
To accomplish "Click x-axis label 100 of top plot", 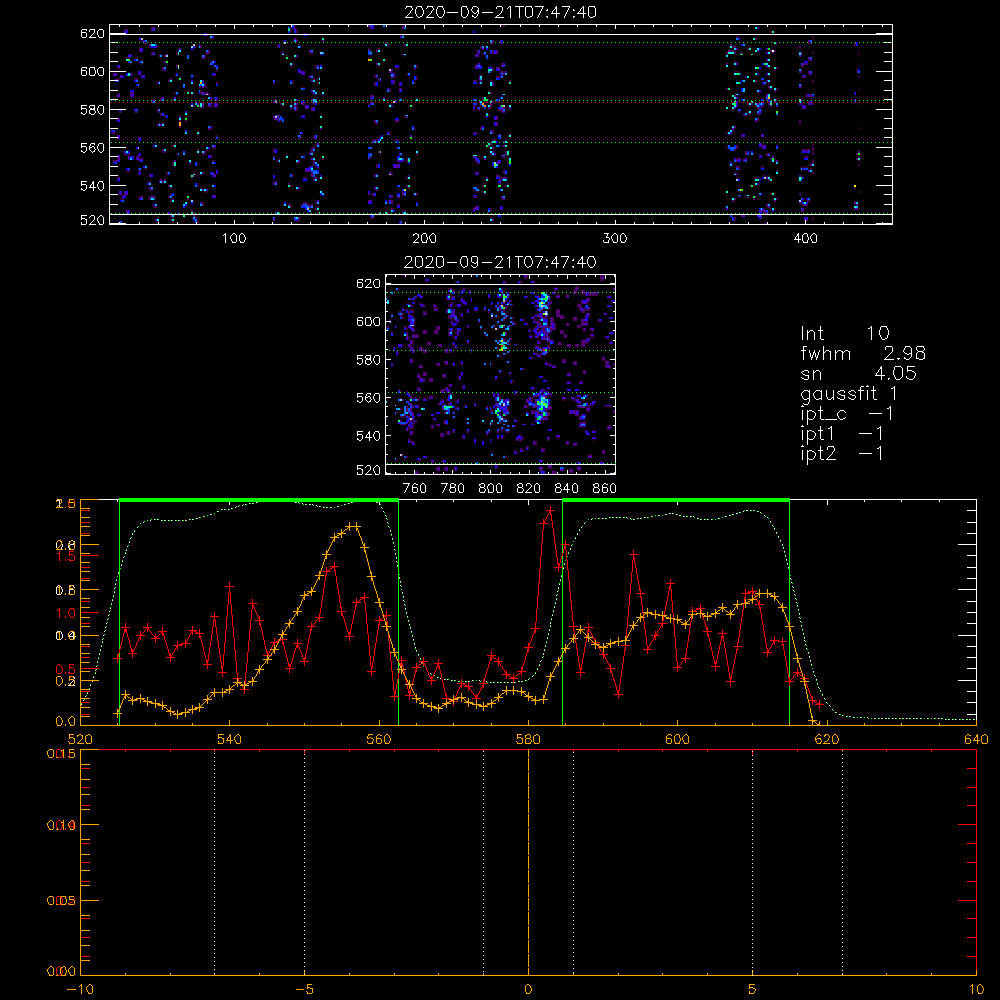I will point(234,239).
